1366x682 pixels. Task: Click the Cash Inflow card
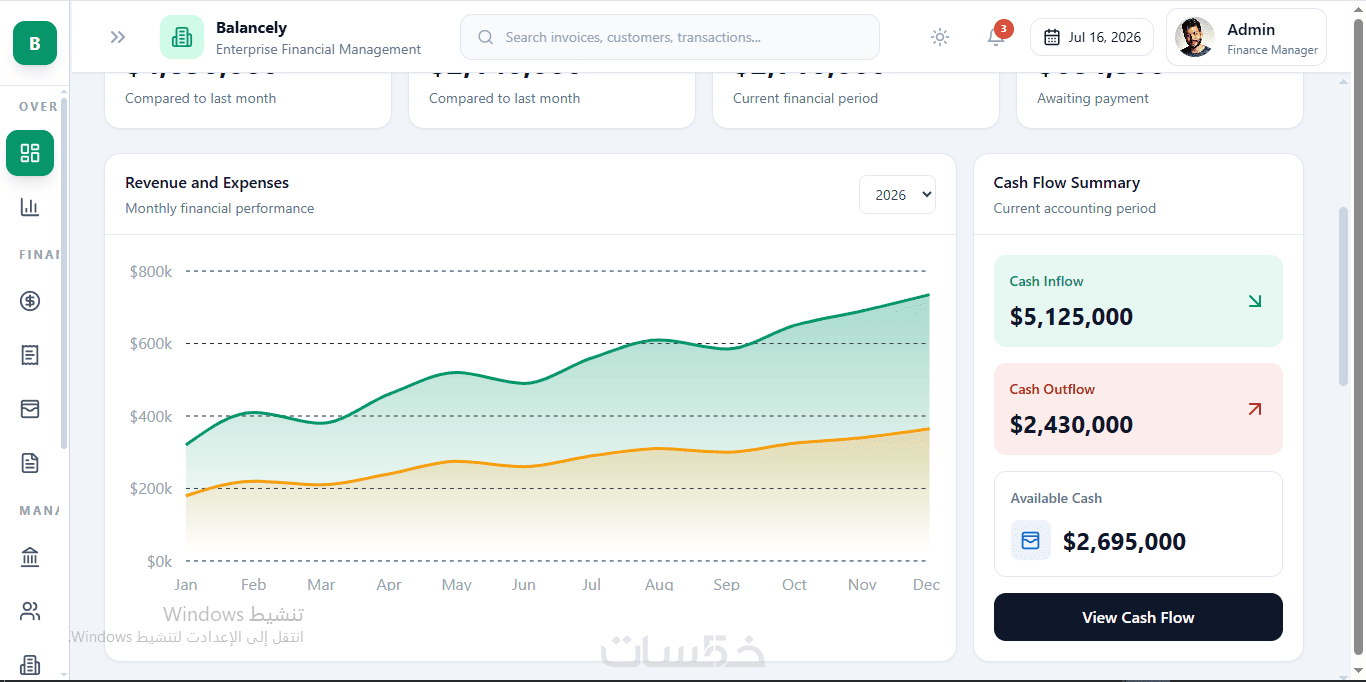point(1138,301)
